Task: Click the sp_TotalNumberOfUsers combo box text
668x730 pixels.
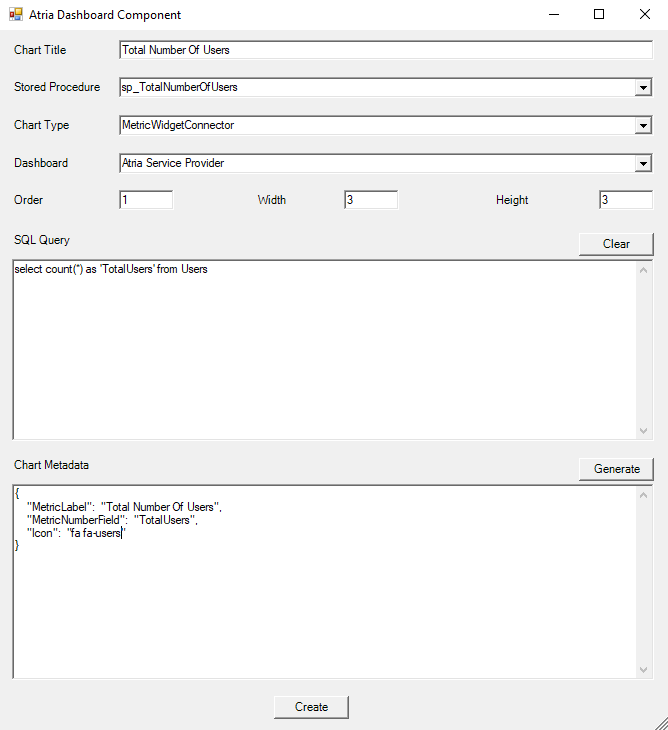Action: click(180, 87)
